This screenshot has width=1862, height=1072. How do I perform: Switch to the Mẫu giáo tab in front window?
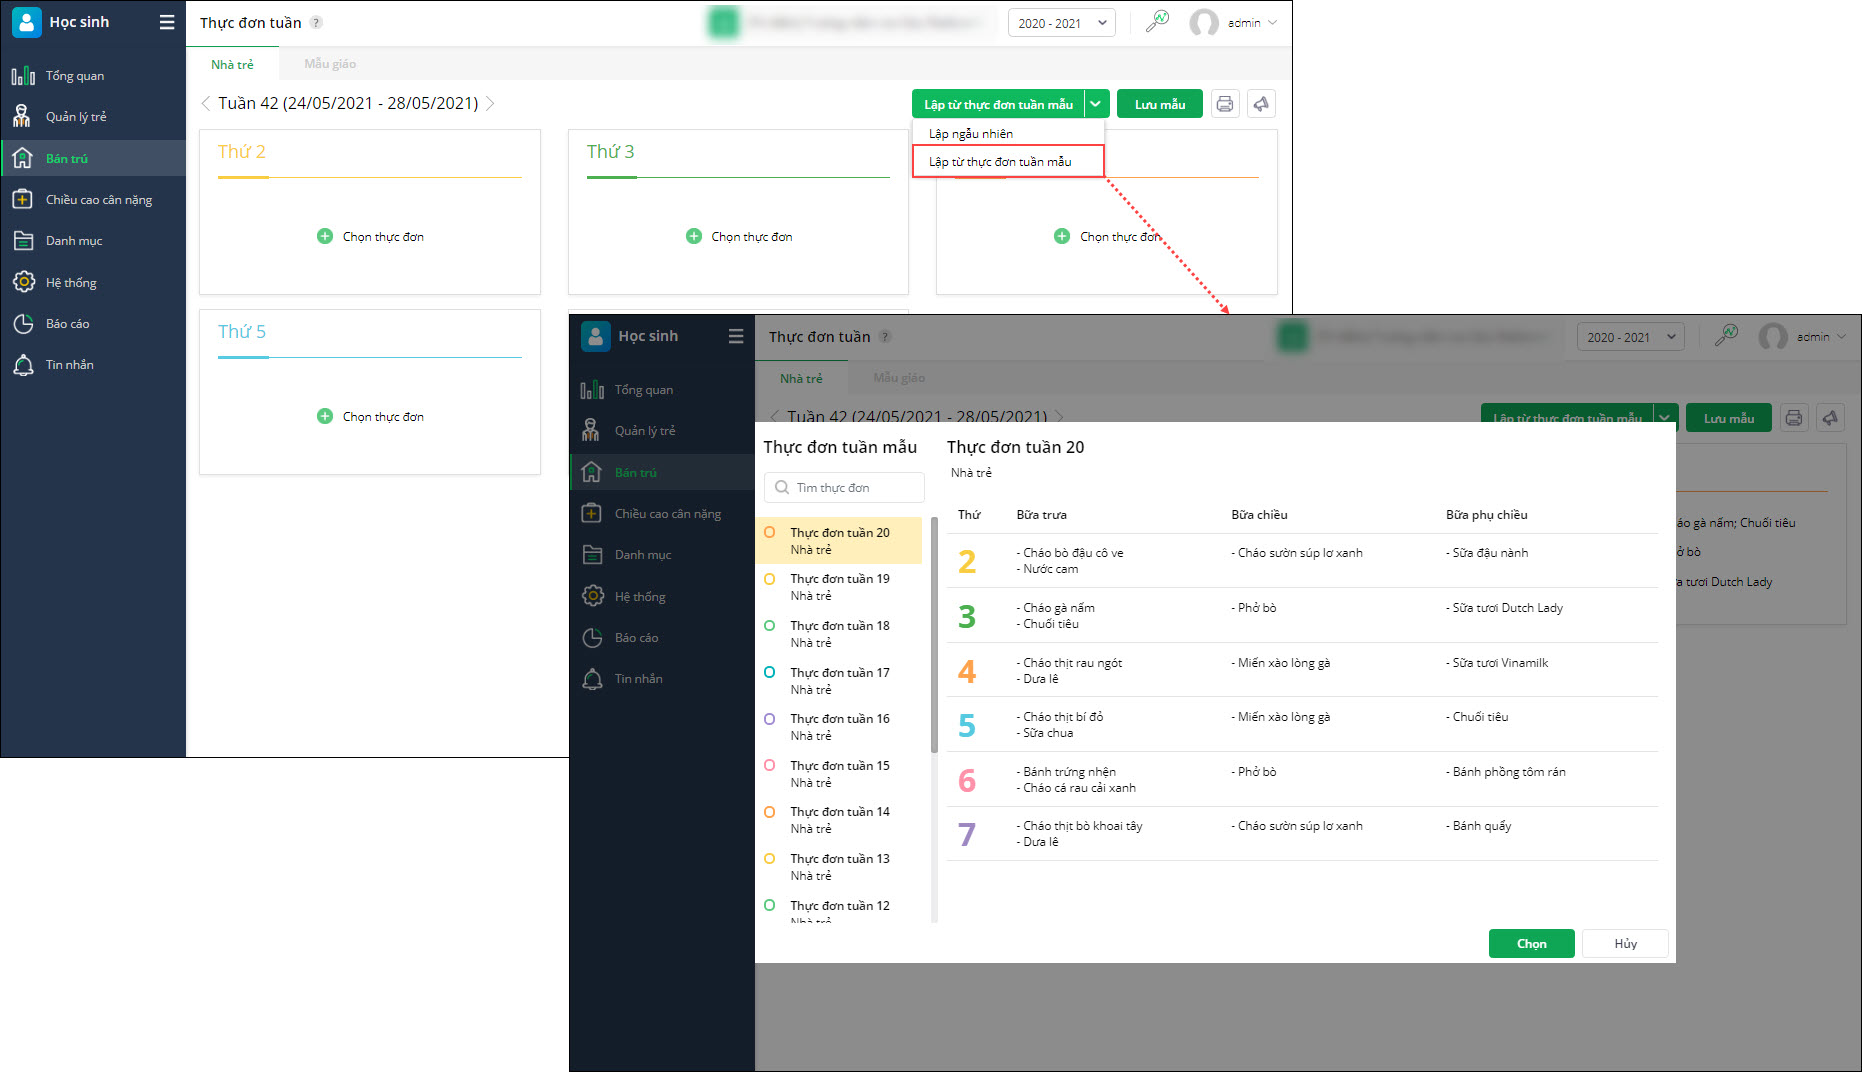[899, 378]
